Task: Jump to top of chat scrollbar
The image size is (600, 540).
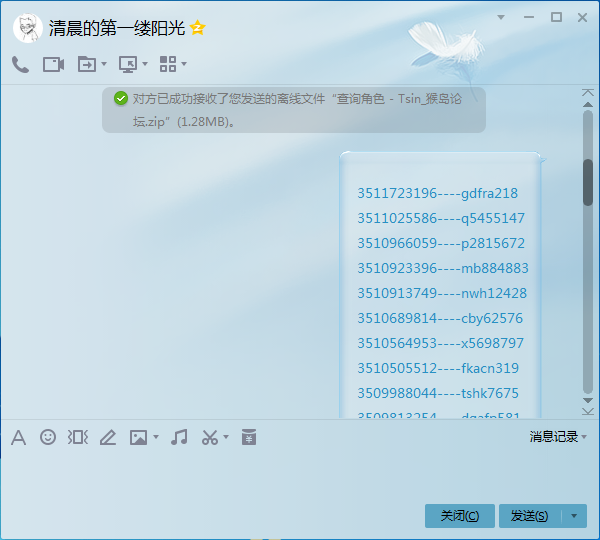Action: click(588, 93)
